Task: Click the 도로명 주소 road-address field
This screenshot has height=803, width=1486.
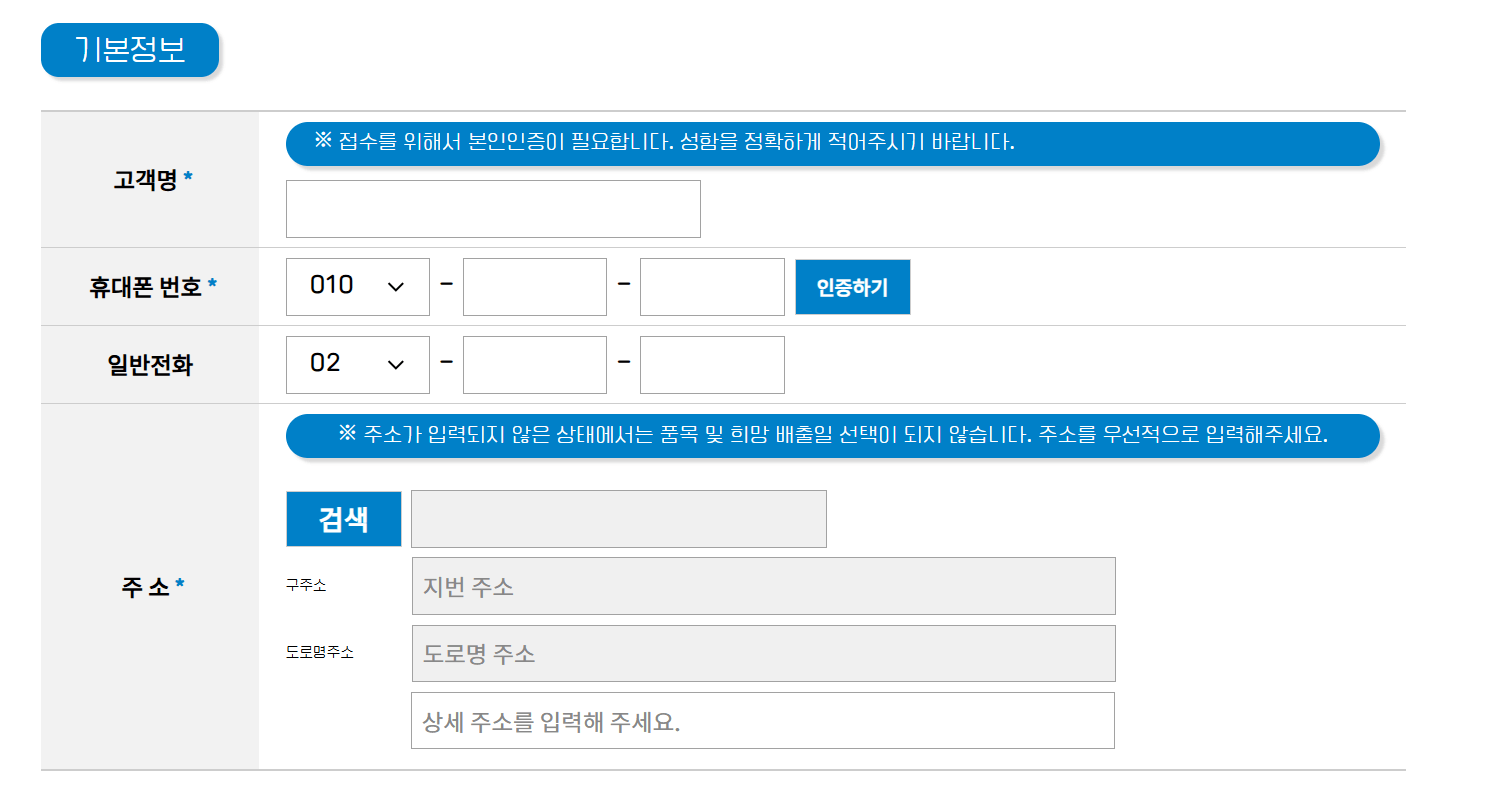Action: (763, 653)
